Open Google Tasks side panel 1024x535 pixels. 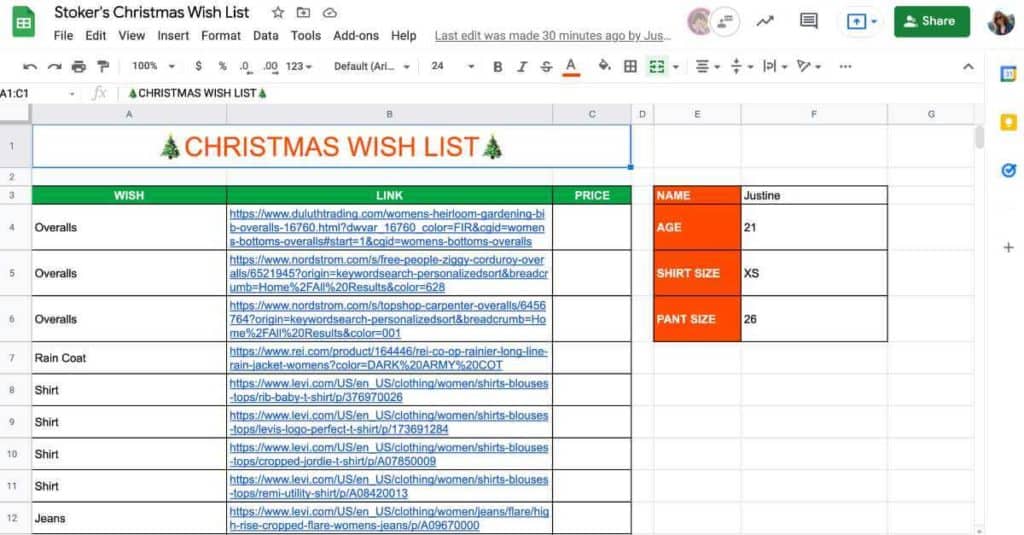(1008, 170)
